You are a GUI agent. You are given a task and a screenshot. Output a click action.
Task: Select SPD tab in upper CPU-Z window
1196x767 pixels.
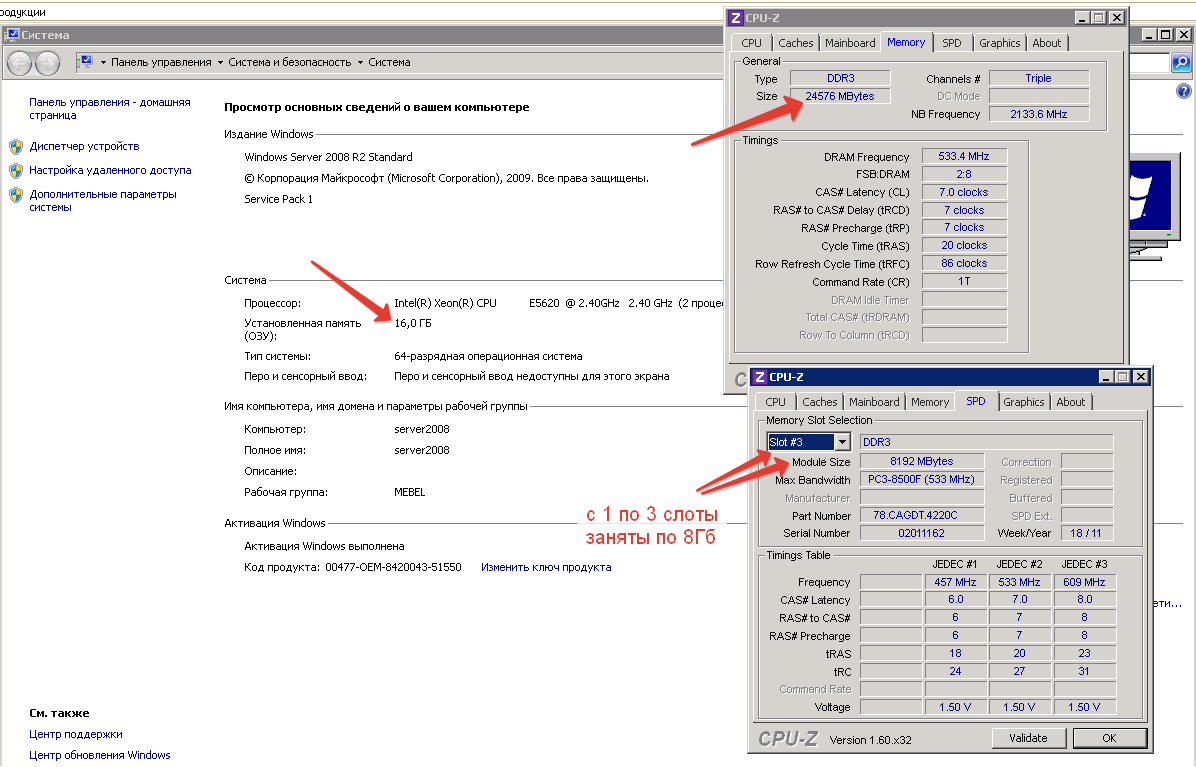952,43
